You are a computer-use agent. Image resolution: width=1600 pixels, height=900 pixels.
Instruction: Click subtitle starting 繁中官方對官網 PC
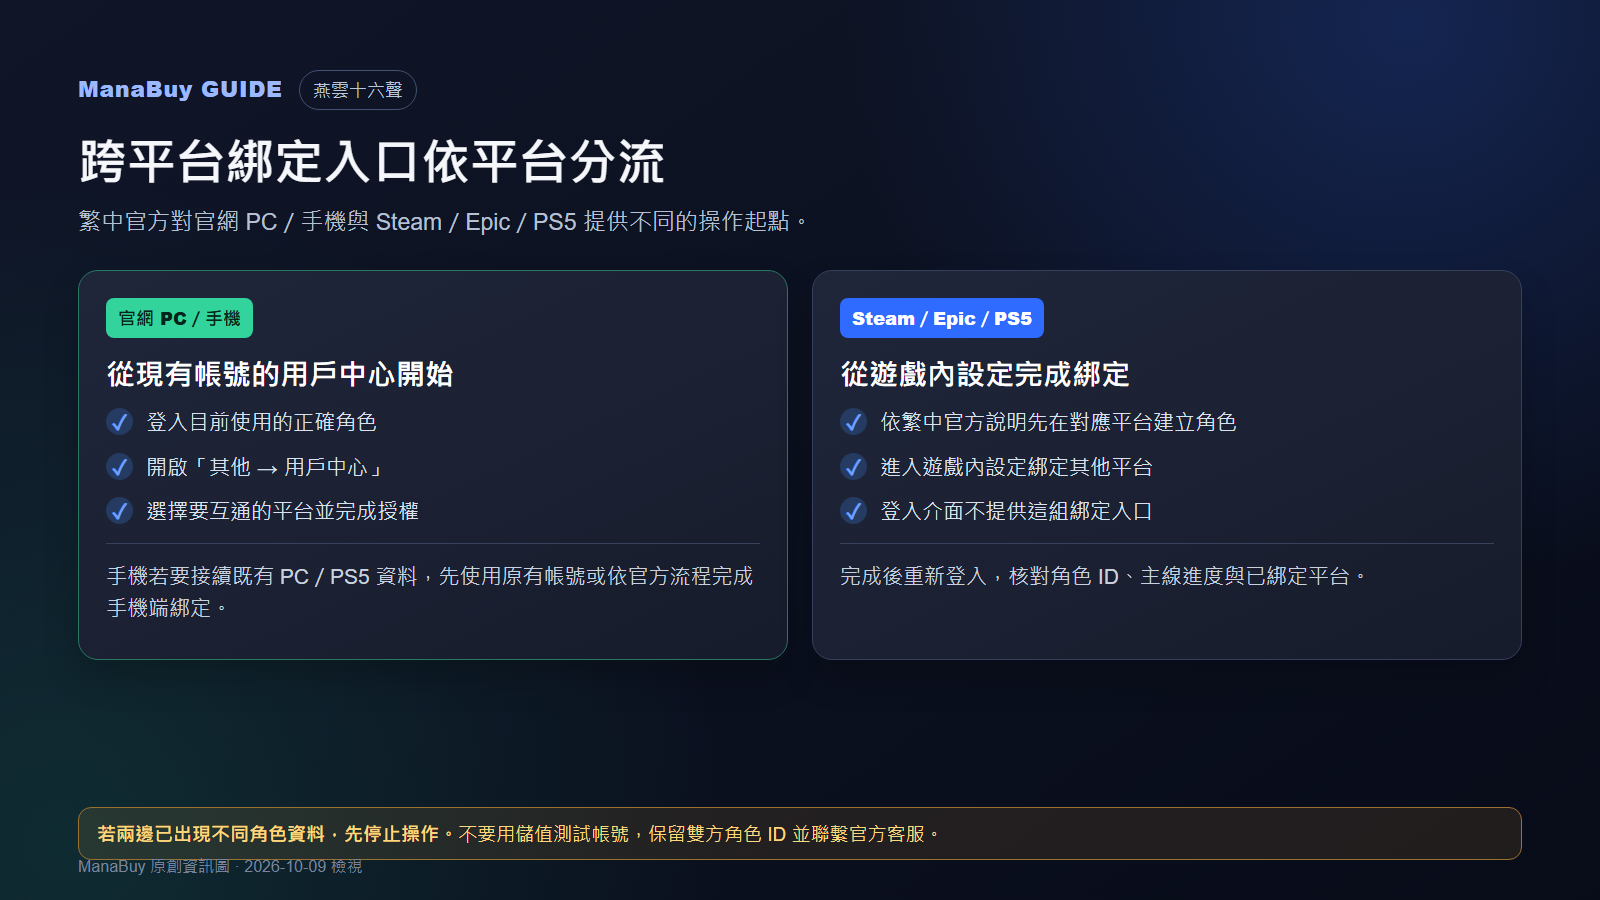[x=442, y=221]
